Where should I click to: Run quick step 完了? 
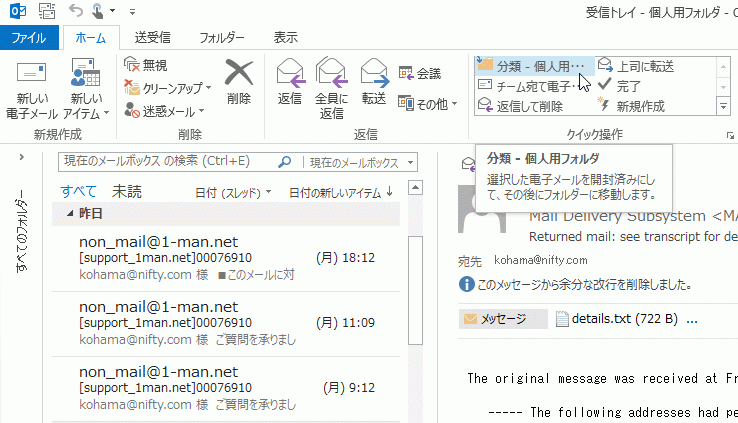(x=619, y=86)
